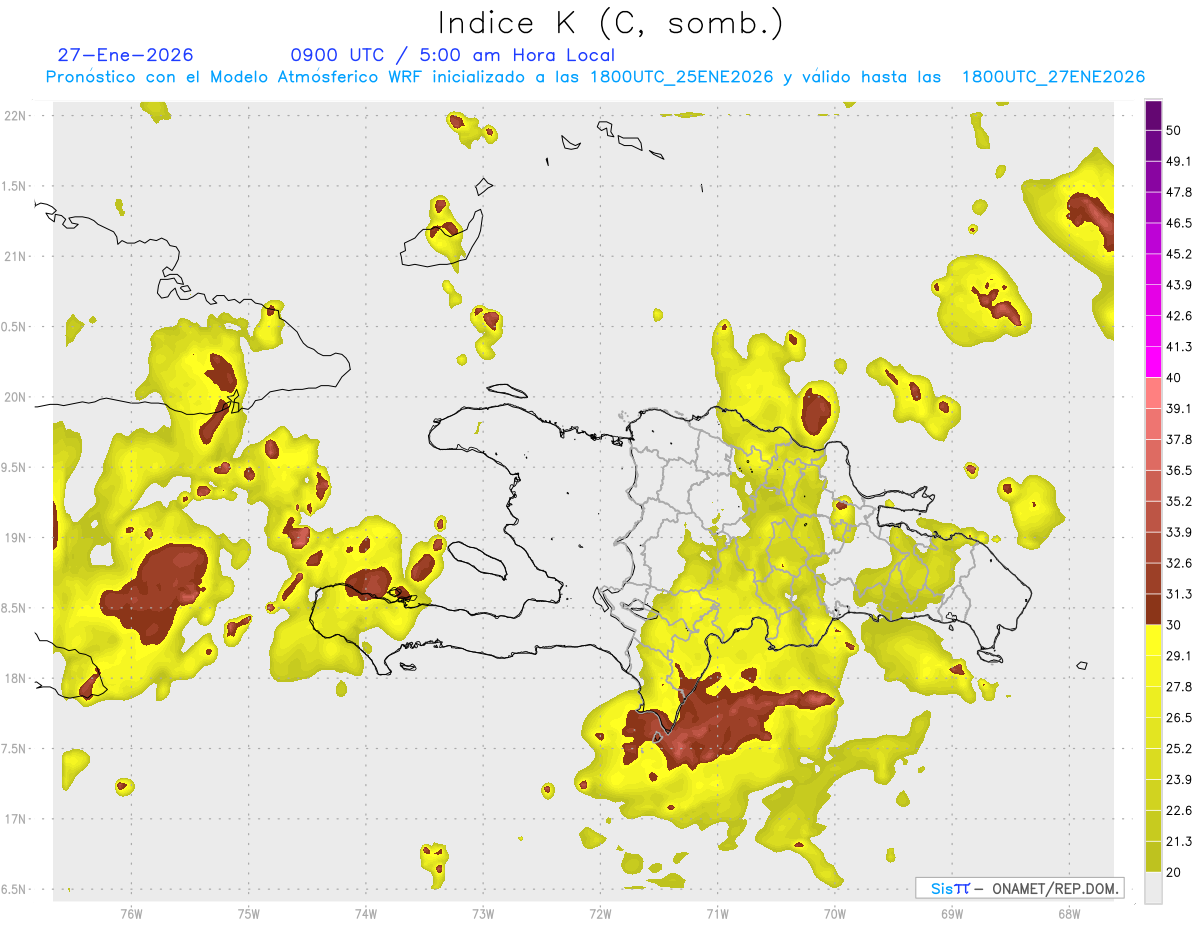
Task: Click the "49.1" color scale value
Action: click(x=1179, y=161)
